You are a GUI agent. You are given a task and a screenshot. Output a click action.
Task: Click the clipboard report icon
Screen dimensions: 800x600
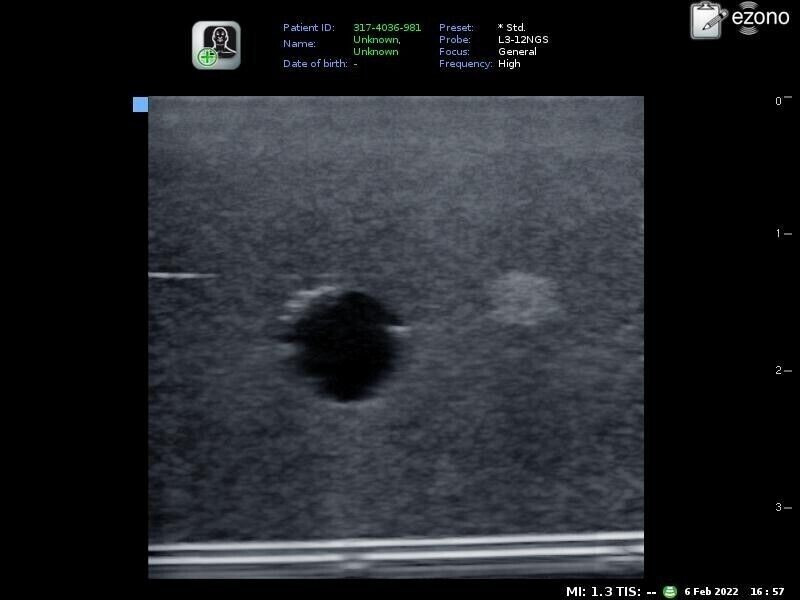pos(706,22)
